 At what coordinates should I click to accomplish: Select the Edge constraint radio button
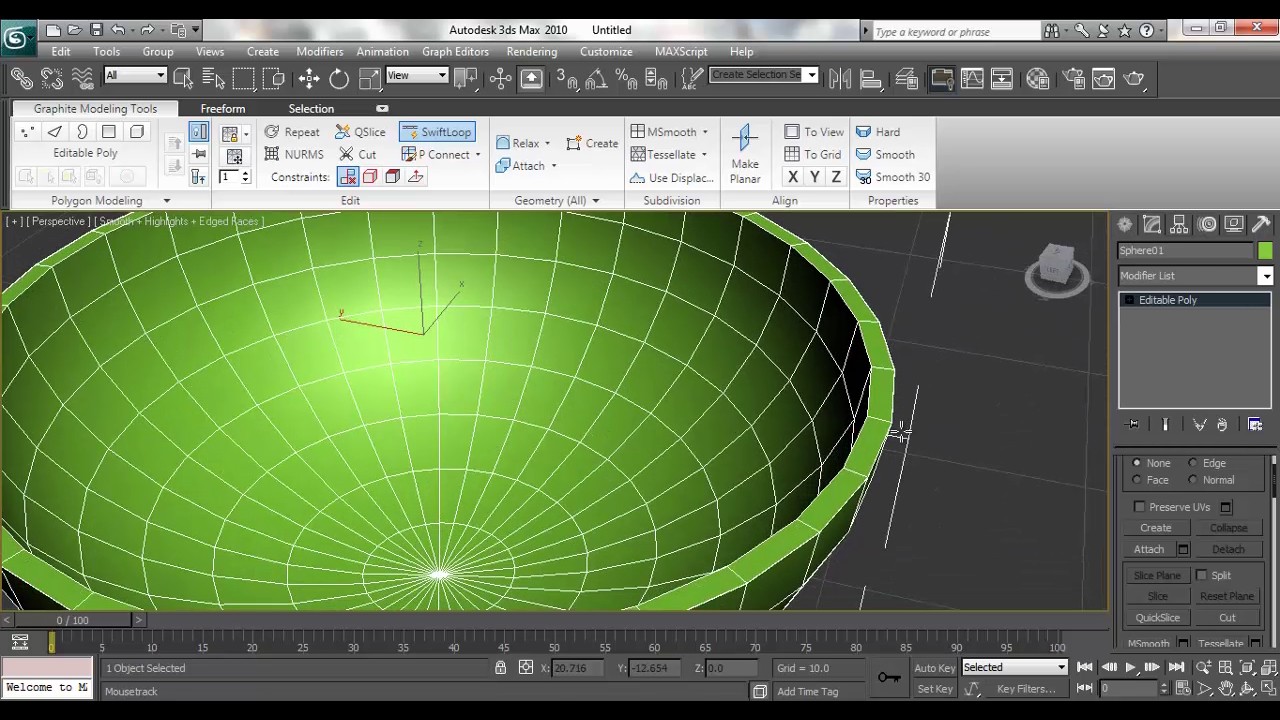[x=1192, y=463]
